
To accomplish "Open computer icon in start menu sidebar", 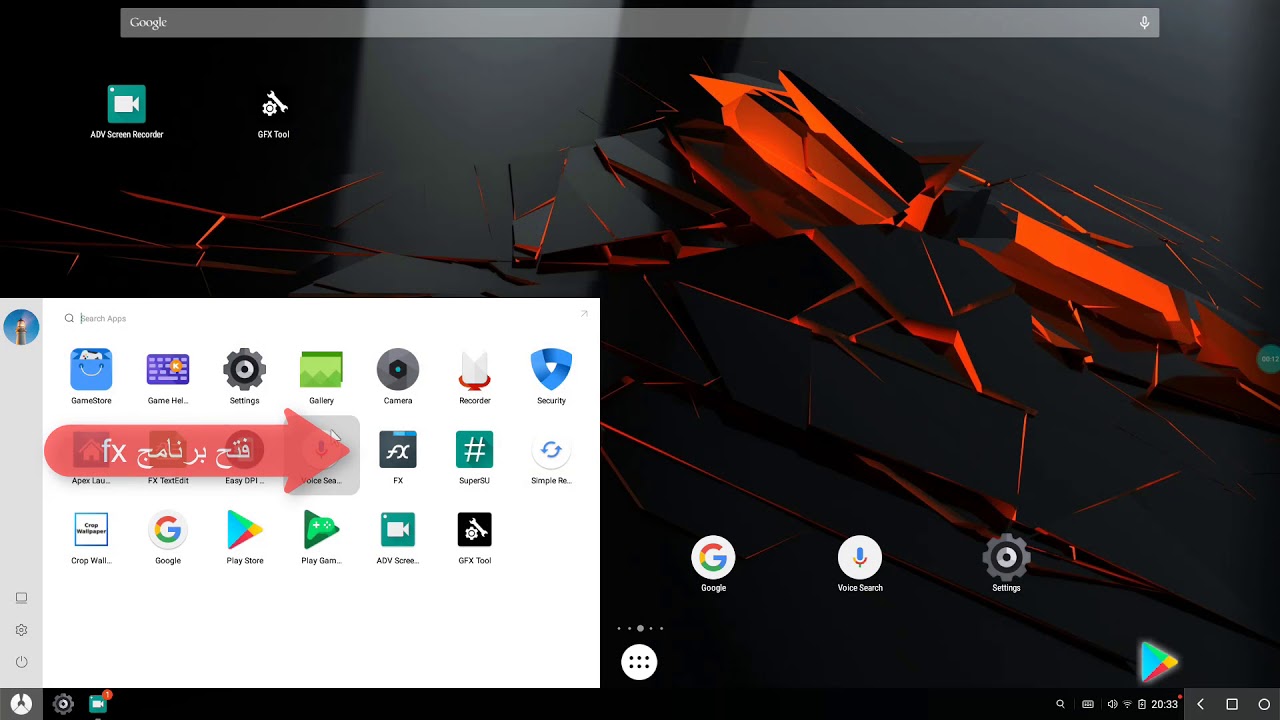I will (x=21, y=598).
